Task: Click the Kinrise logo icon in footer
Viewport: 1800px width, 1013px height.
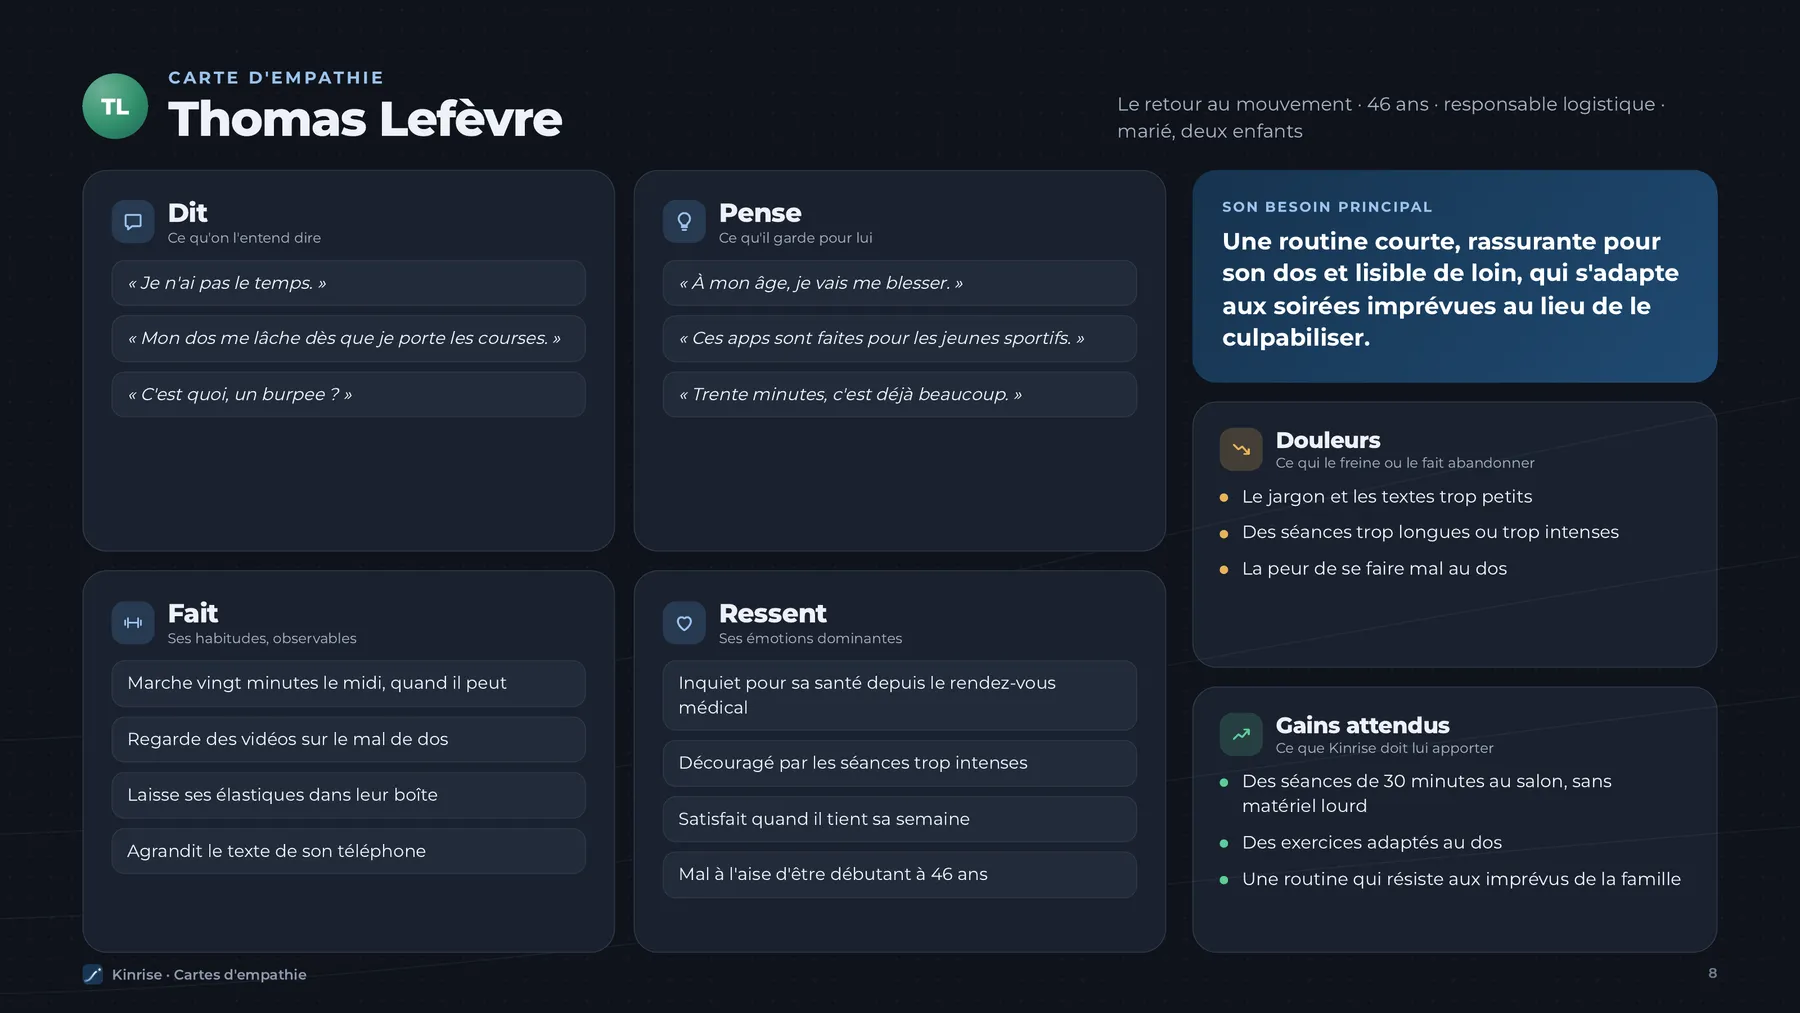Action: coord(93,974)
